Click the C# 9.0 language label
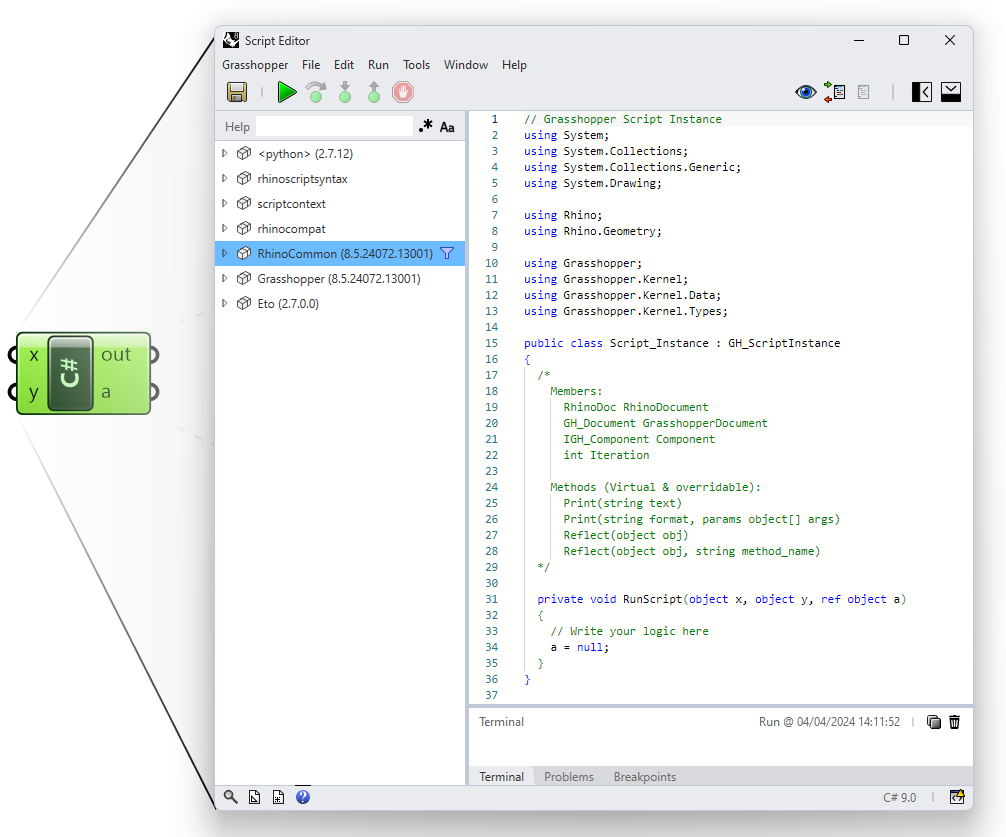This screenshot has height=837, width=1006. tap(899, 798)
